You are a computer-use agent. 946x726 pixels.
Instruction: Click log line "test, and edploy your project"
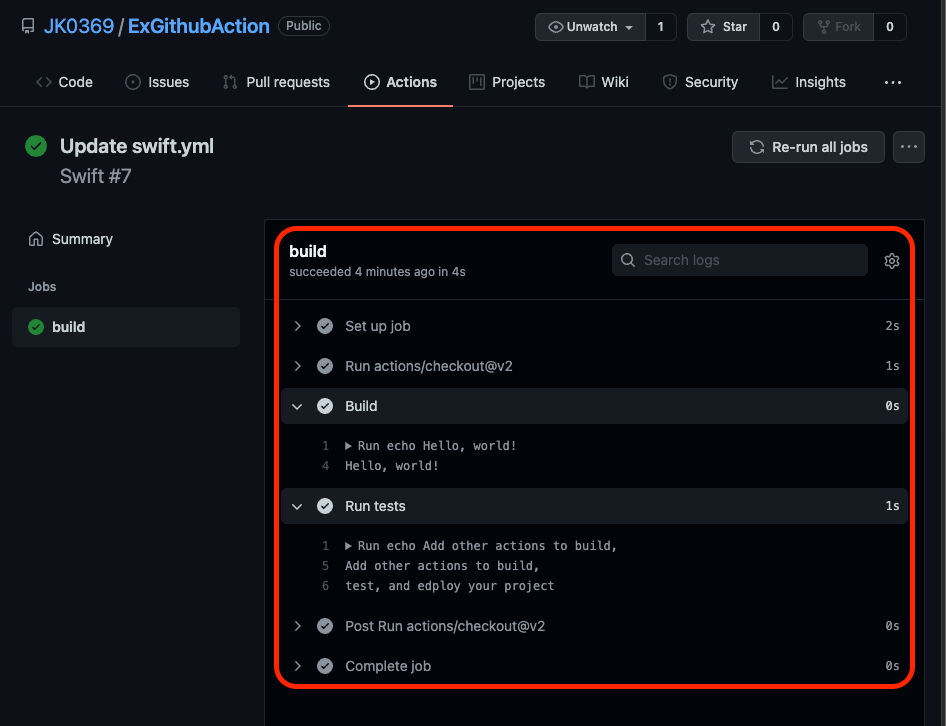449,585
